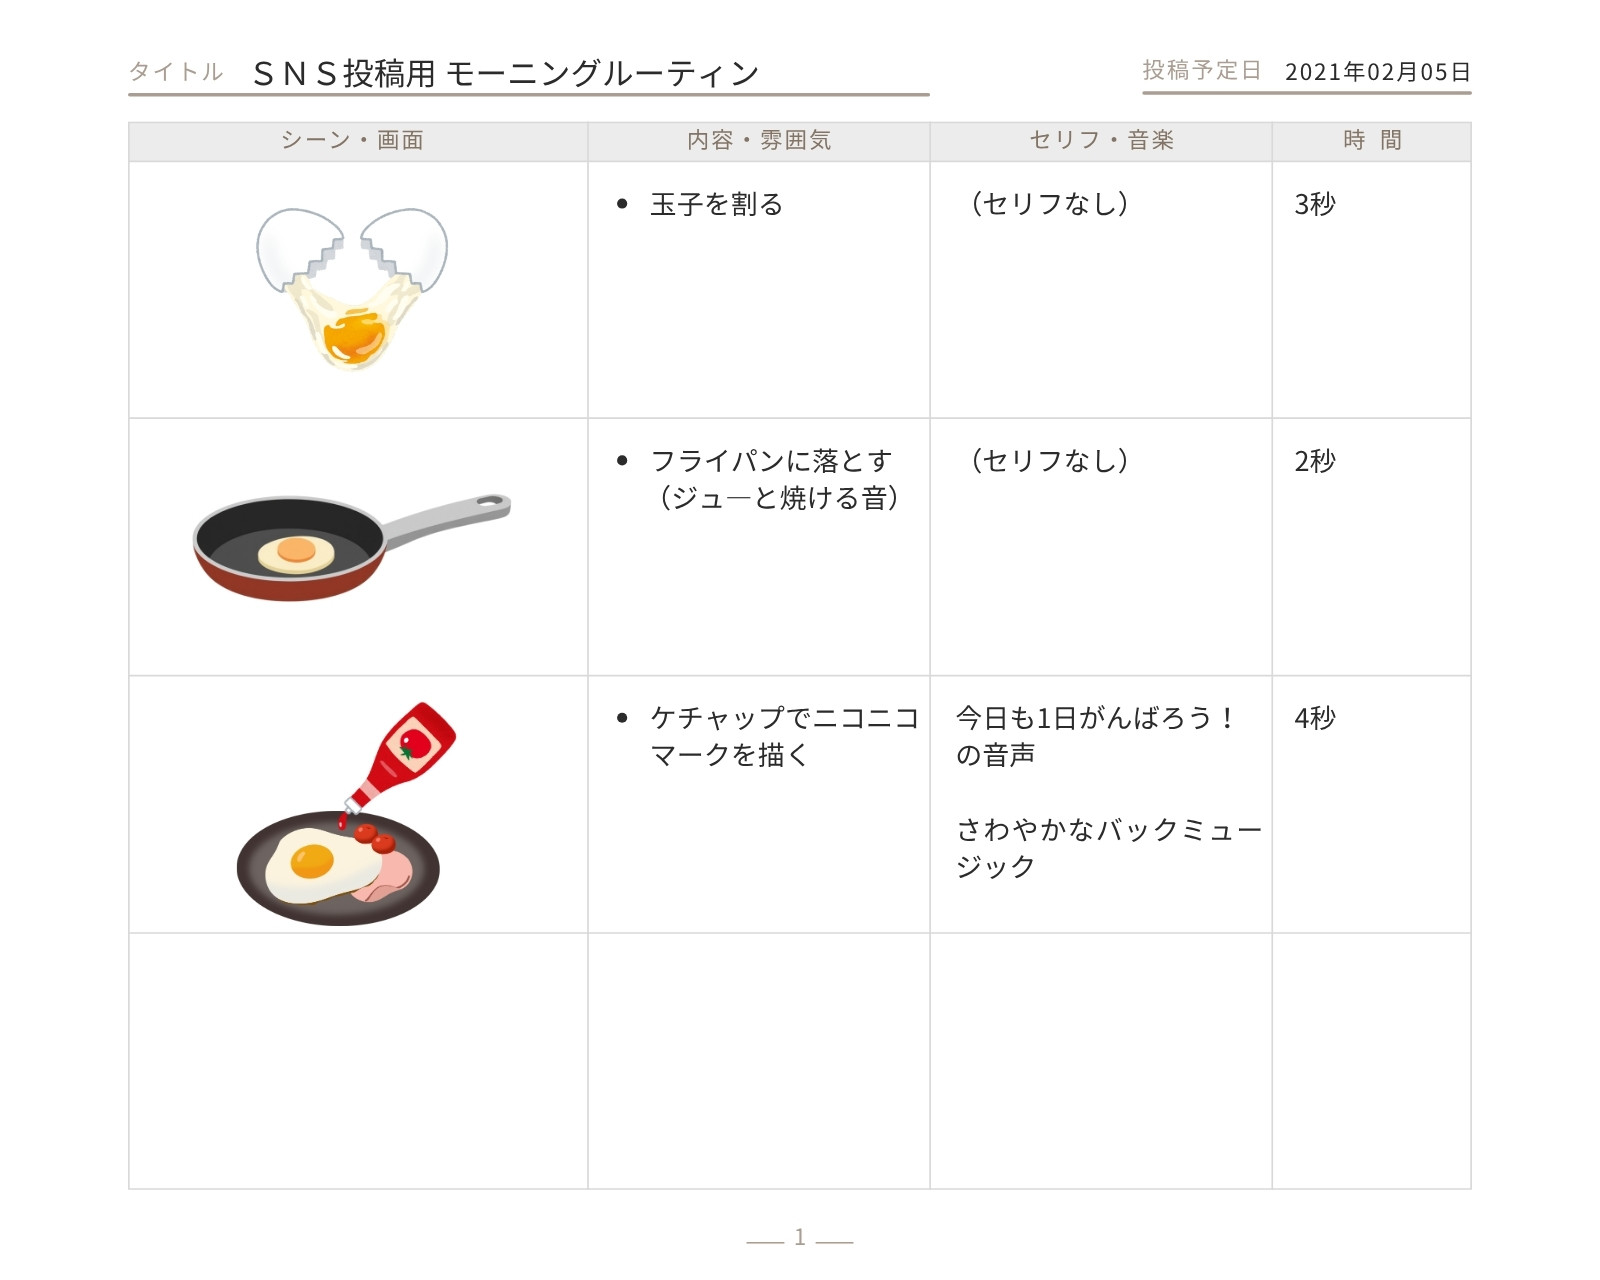The image size is (1600, 1280).
Task: Click the フライパンに落とす description cell
Action: click(x=759, y=547)
